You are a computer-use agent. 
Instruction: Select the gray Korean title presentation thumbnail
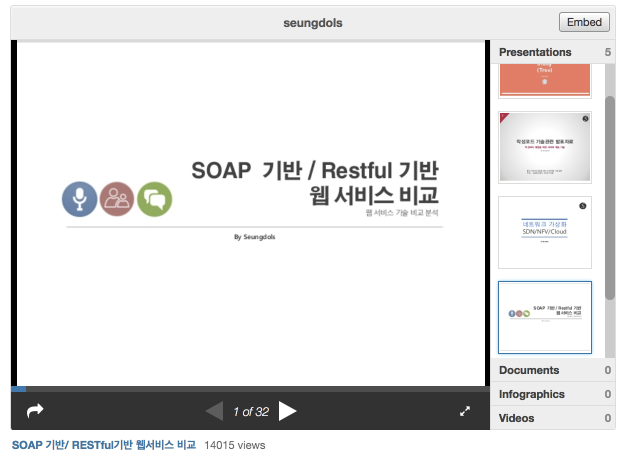click(x=545, y=147)
